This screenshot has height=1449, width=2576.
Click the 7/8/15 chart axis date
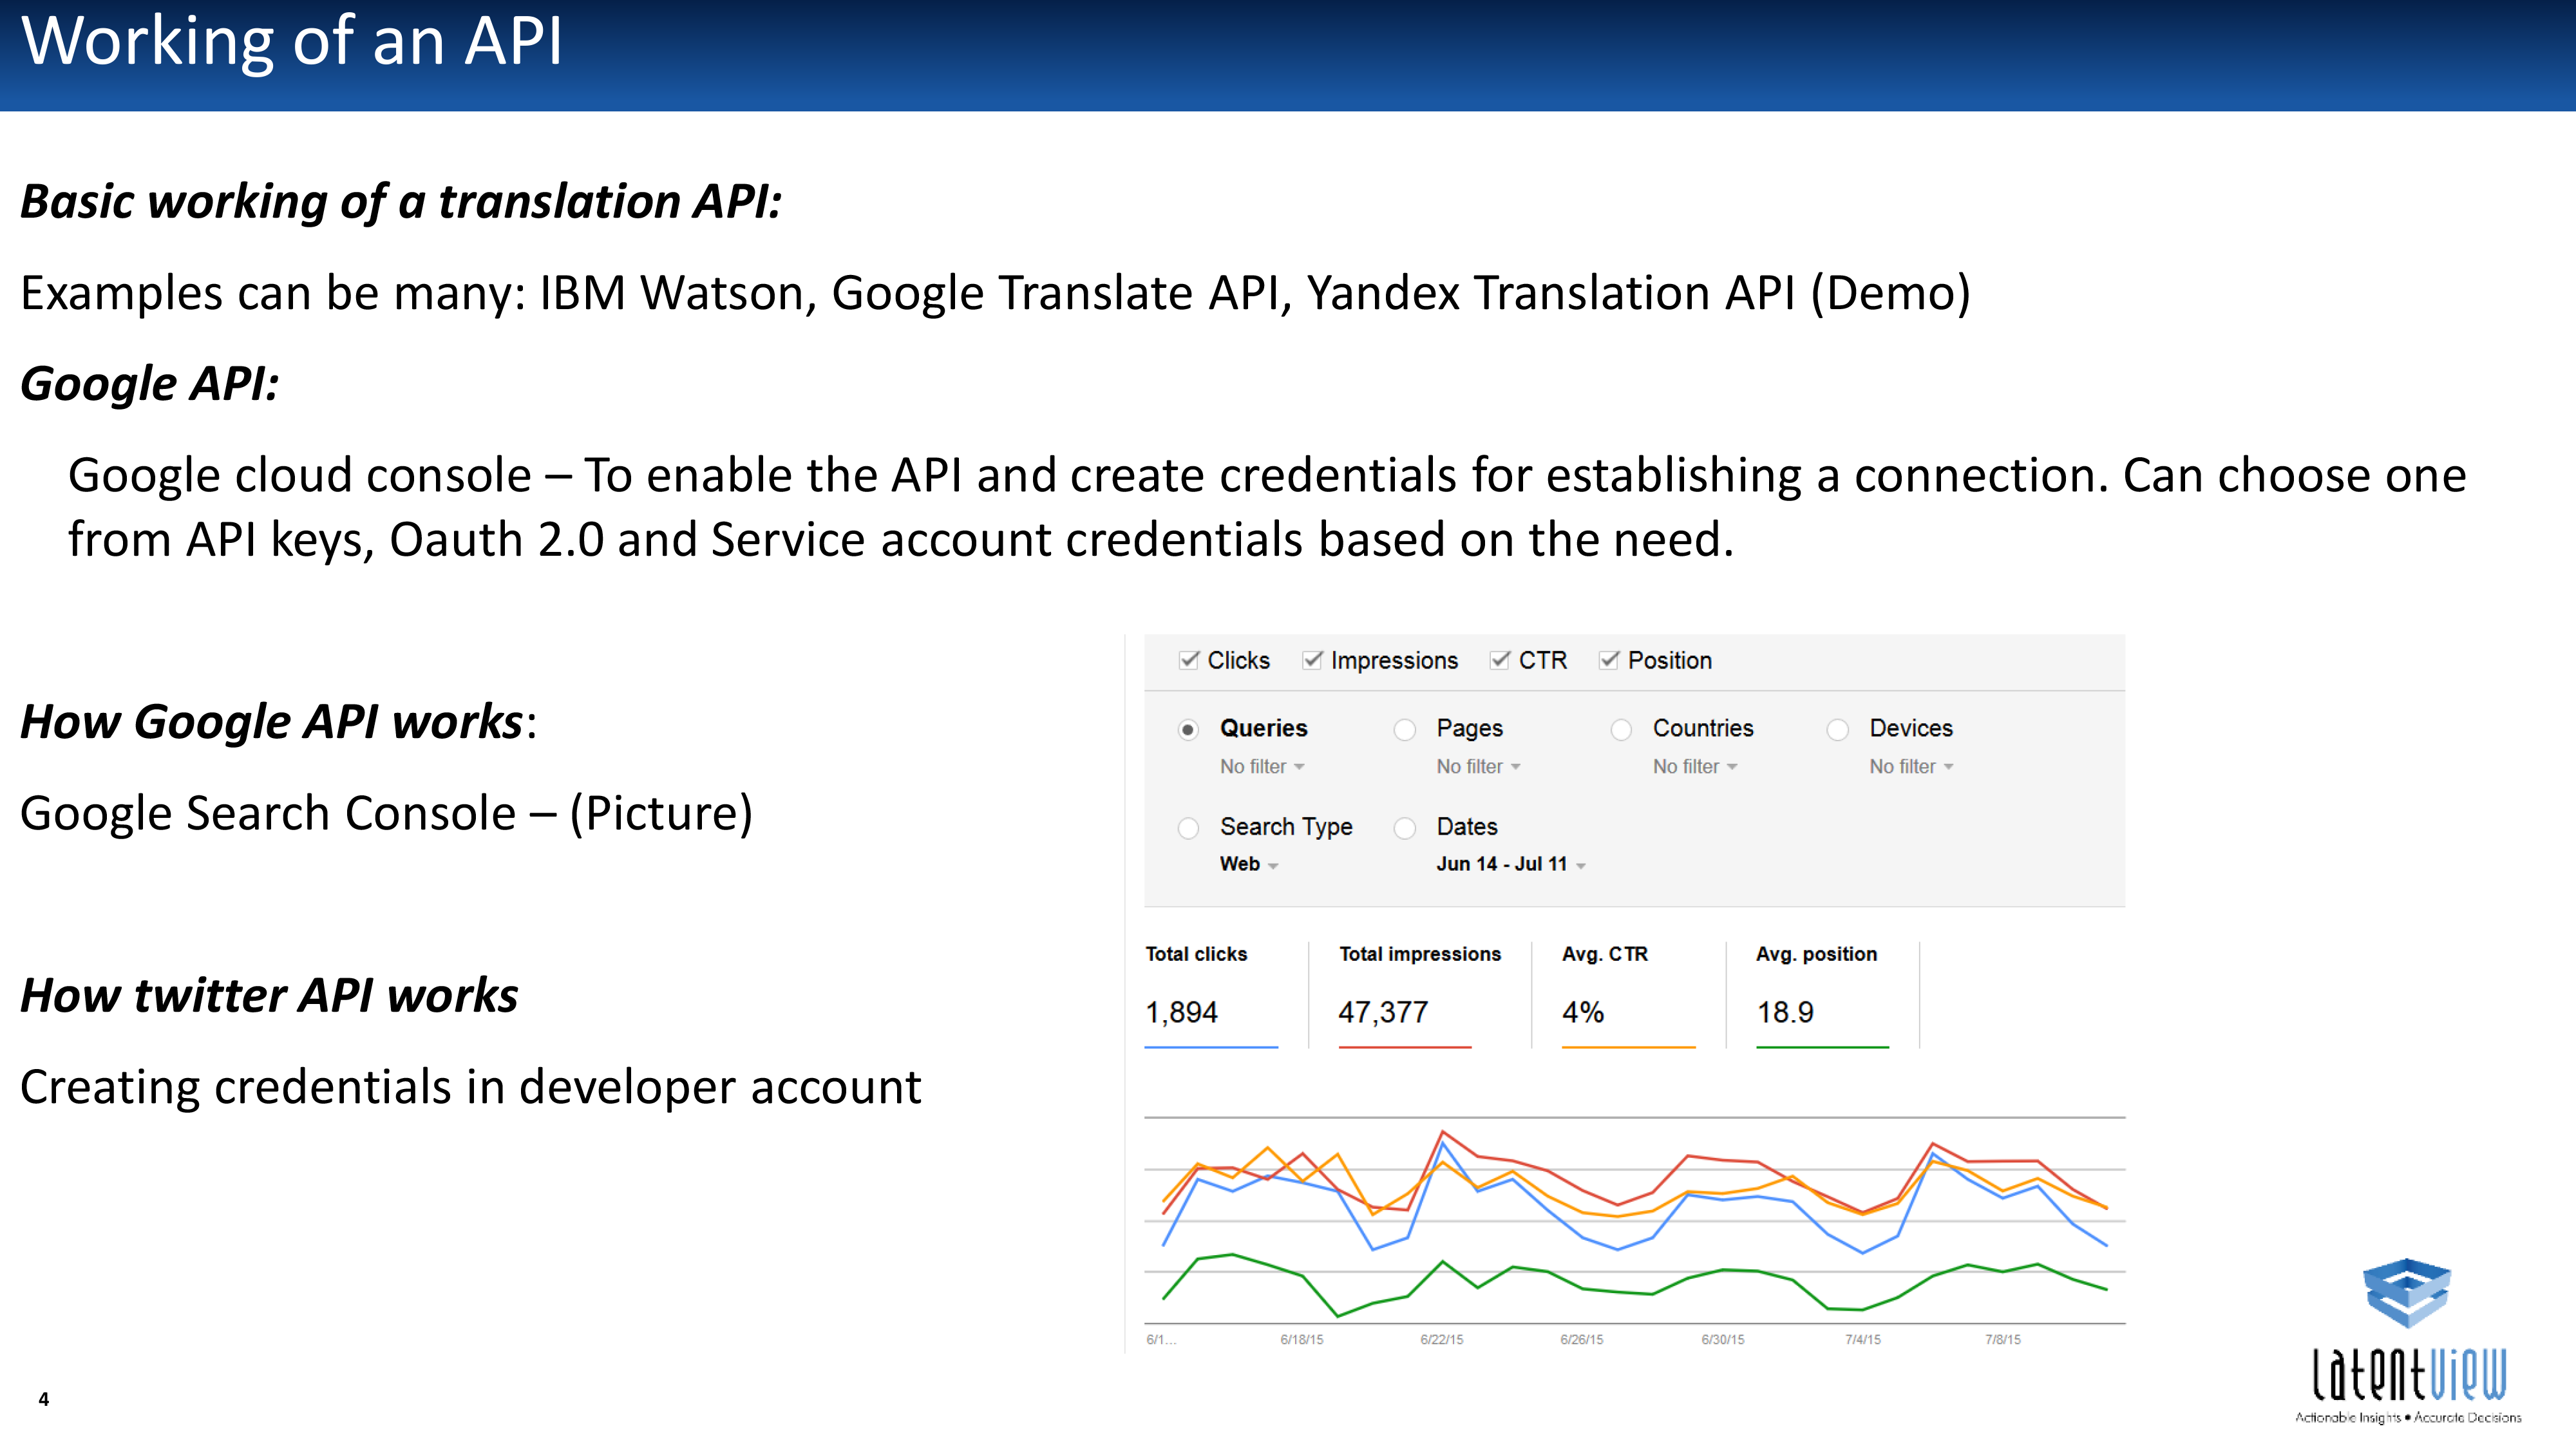coord(2002,1339)
